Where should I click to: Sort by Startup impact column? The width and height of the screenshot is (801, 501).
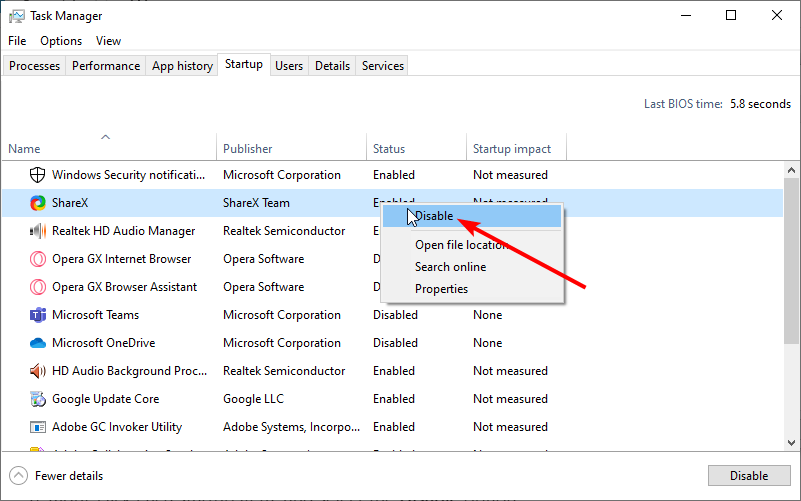pos(511,149)
